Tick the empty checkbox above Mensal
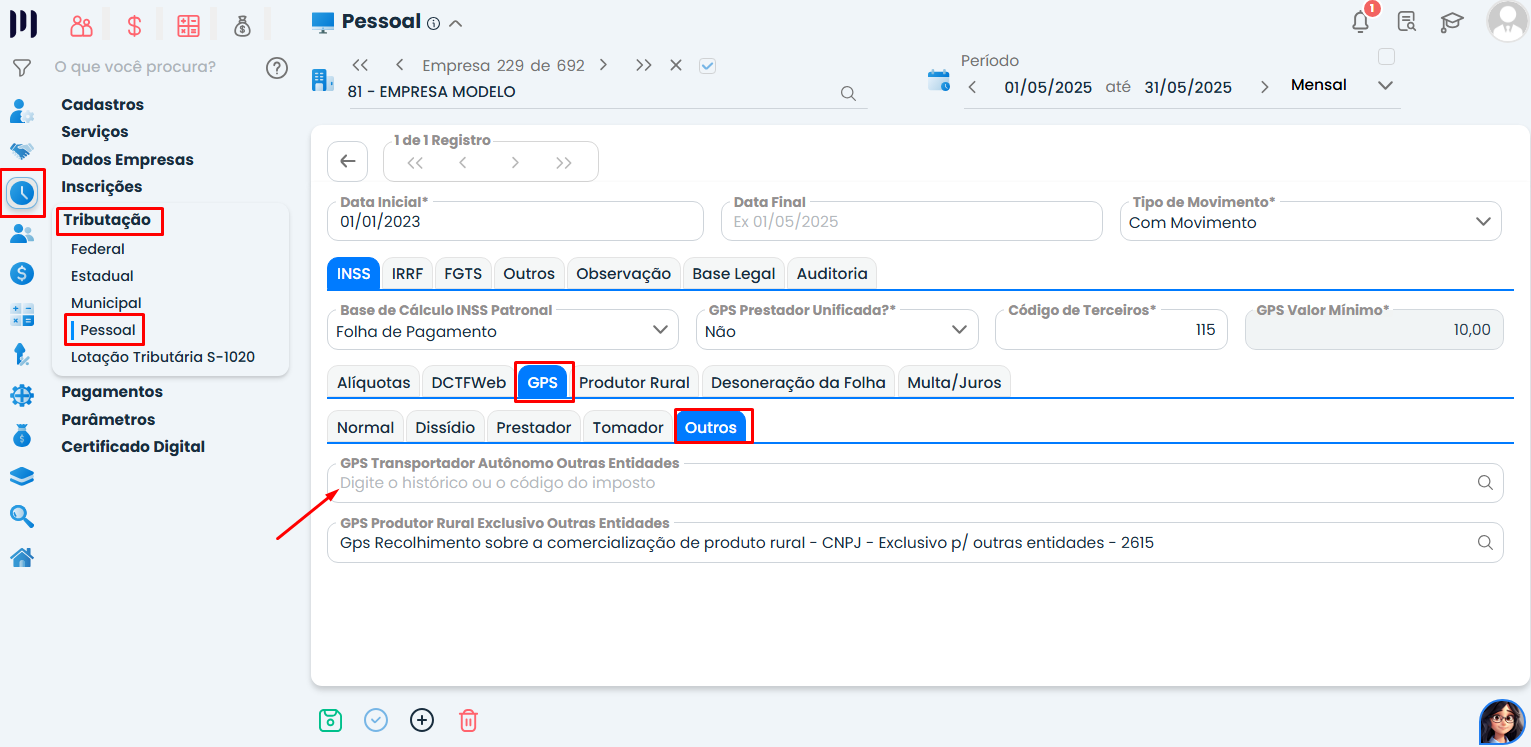The width and height of the screenshot is (1531, 747). (1386, 57)
